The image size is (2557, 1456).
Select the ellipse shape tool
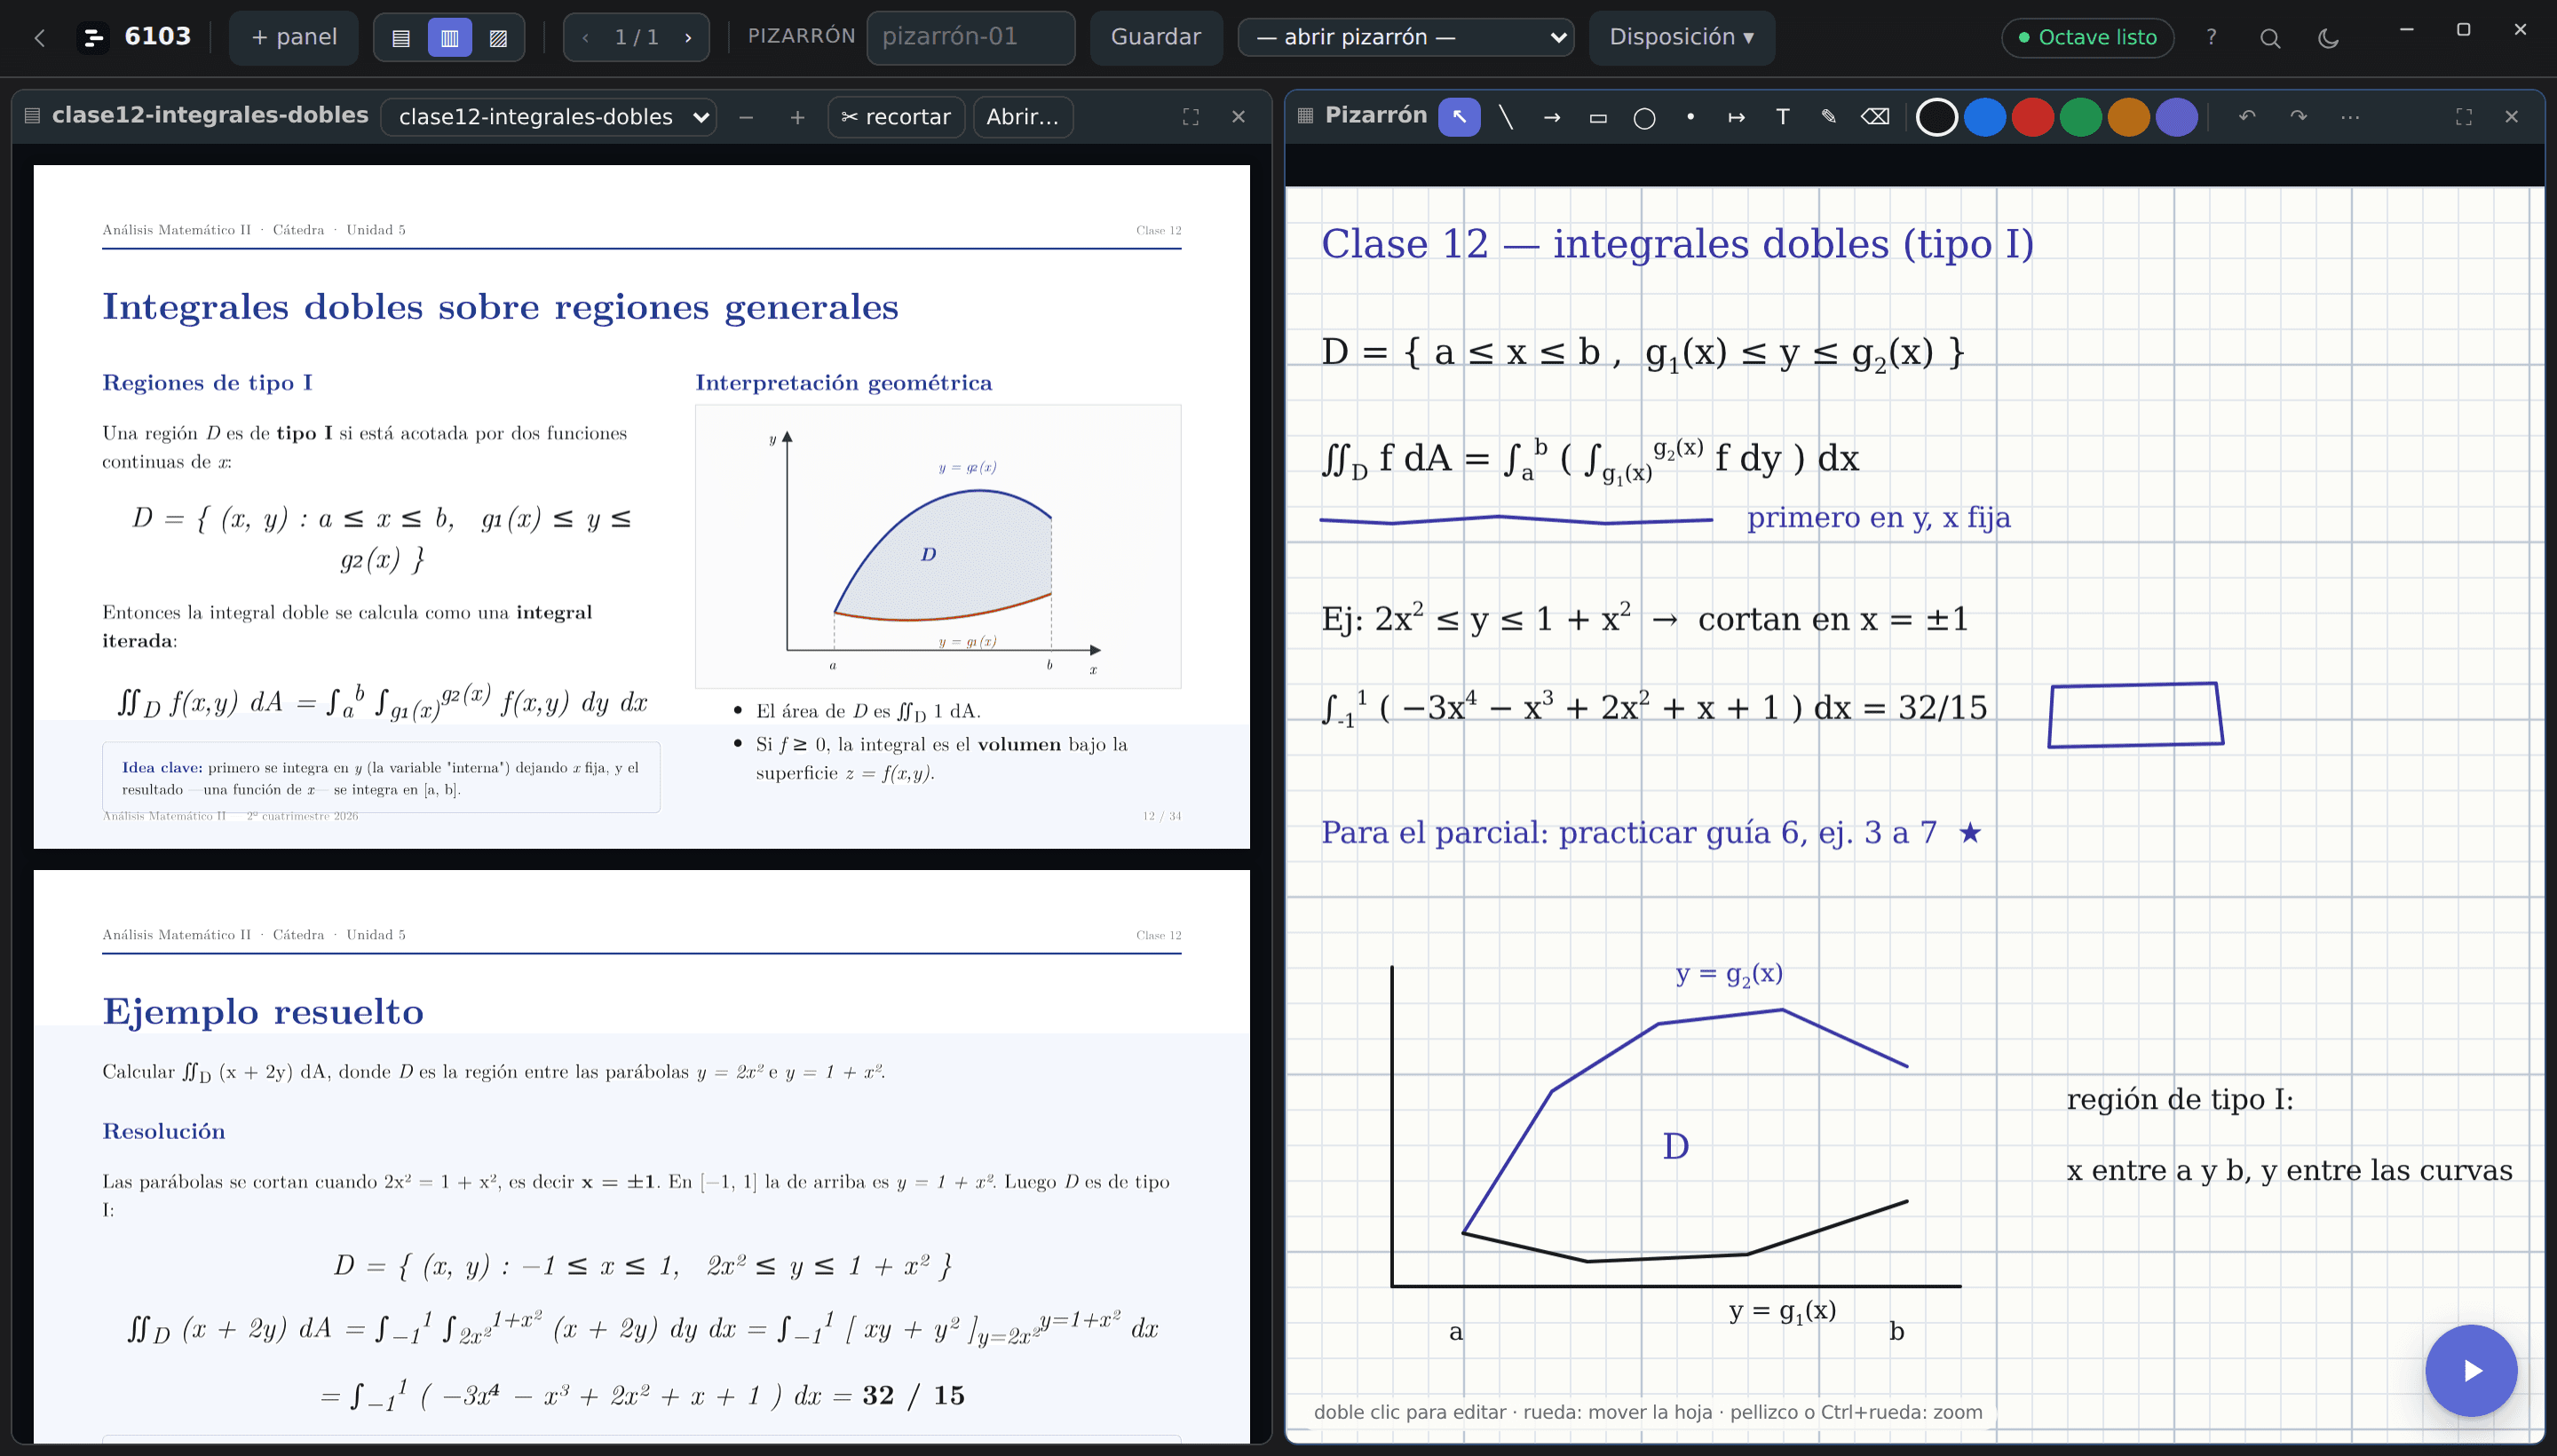click(x=1644, y=117)
